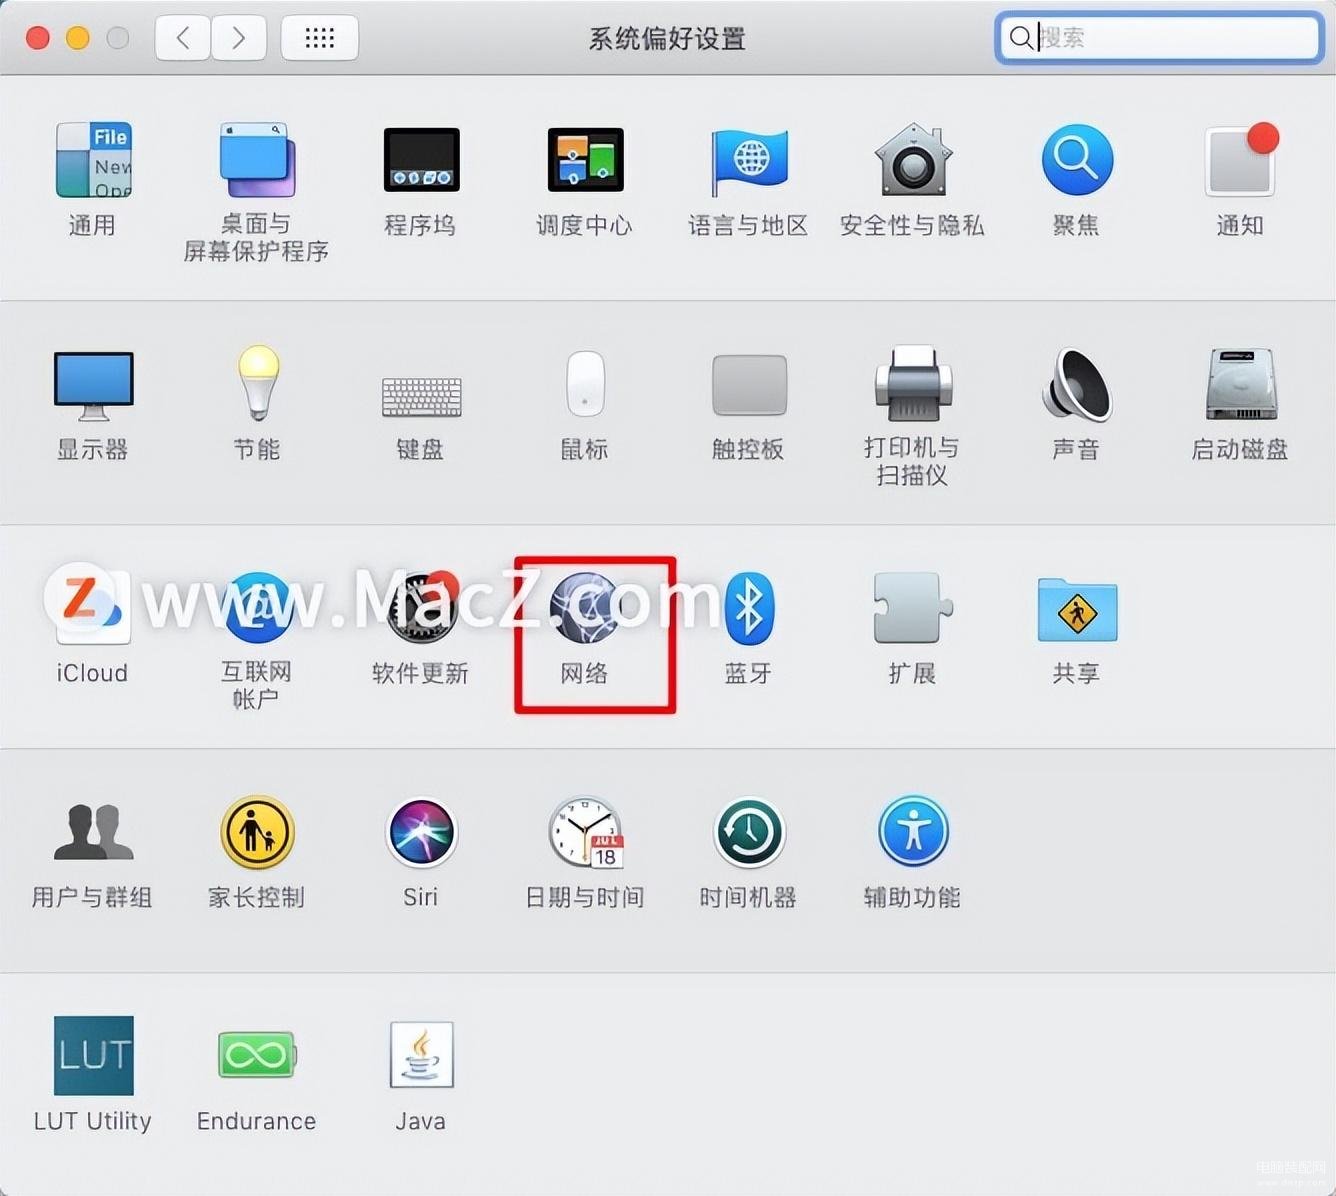Open the 调度中心 (Mission Control) pane

coord(584,160)
